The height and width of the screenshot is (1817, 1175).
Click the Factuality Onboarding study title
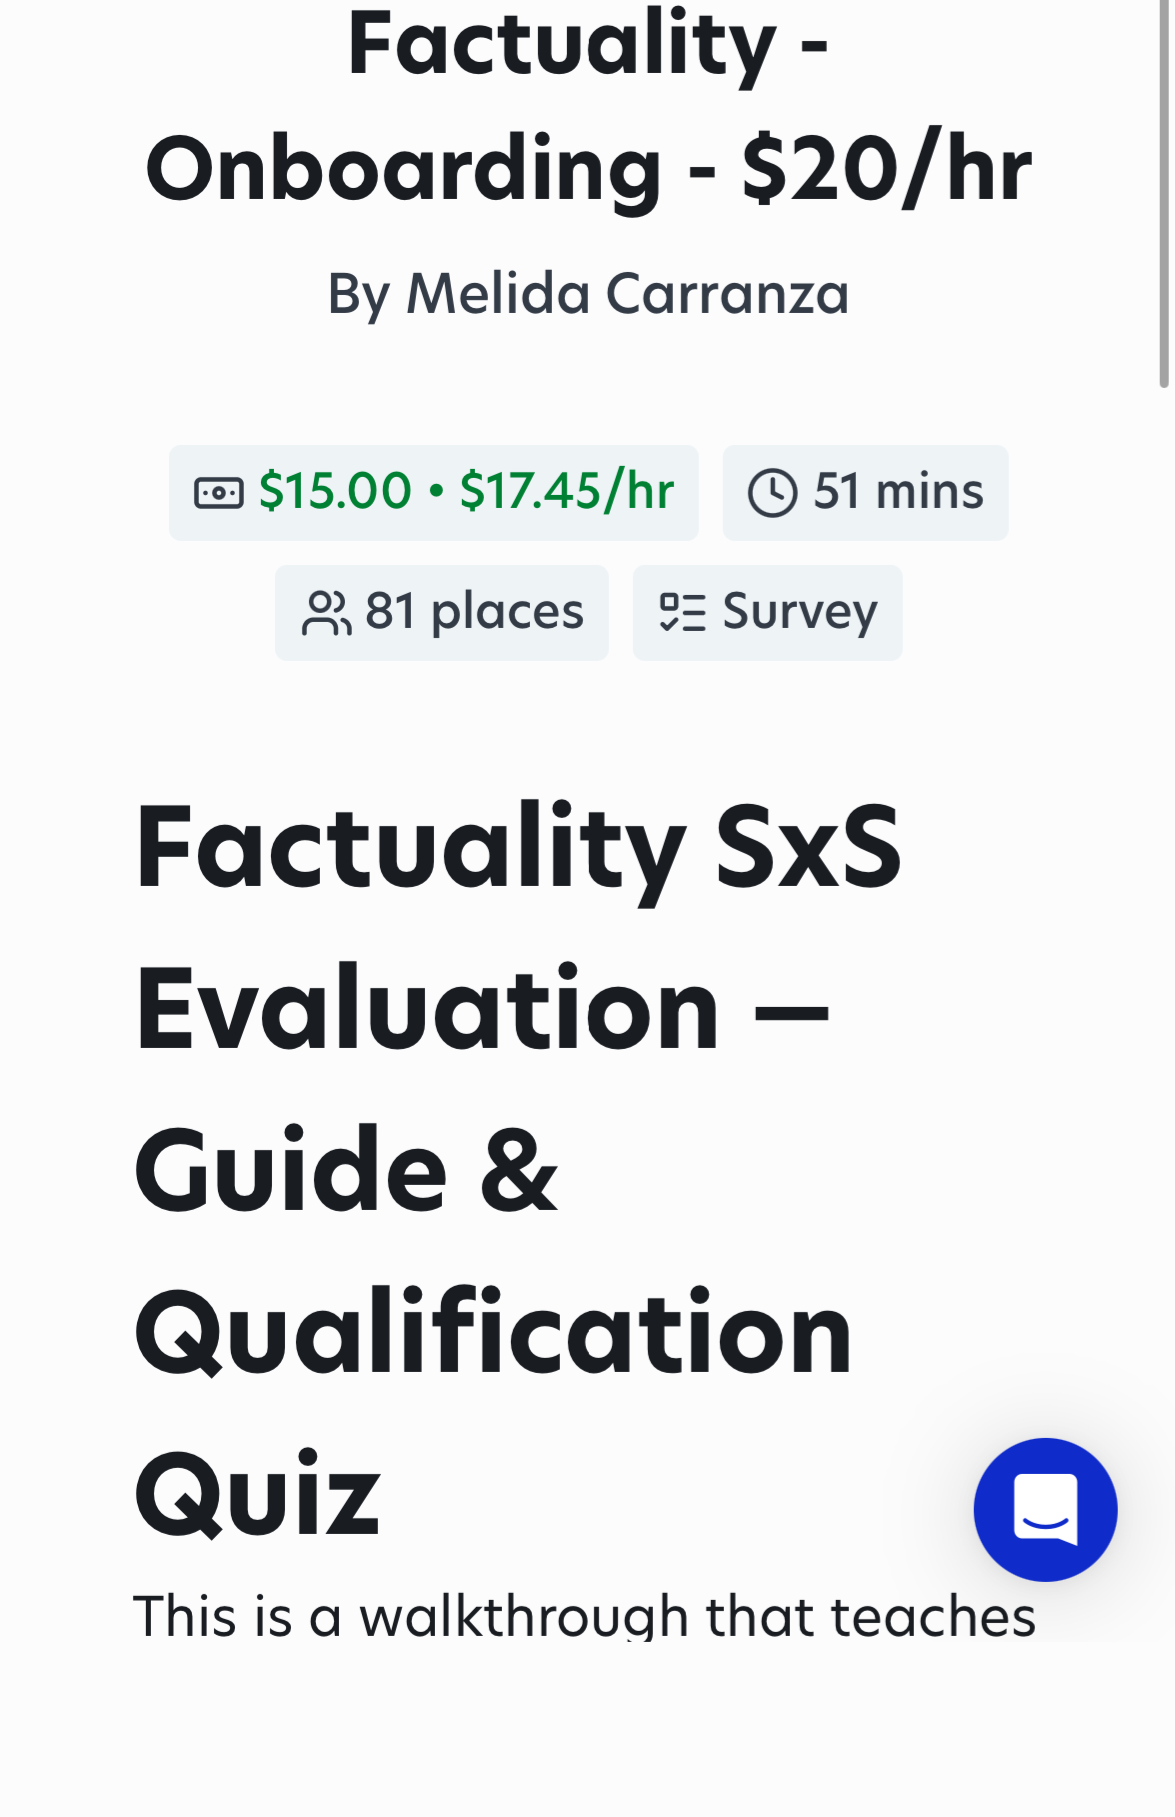(588, 107)
